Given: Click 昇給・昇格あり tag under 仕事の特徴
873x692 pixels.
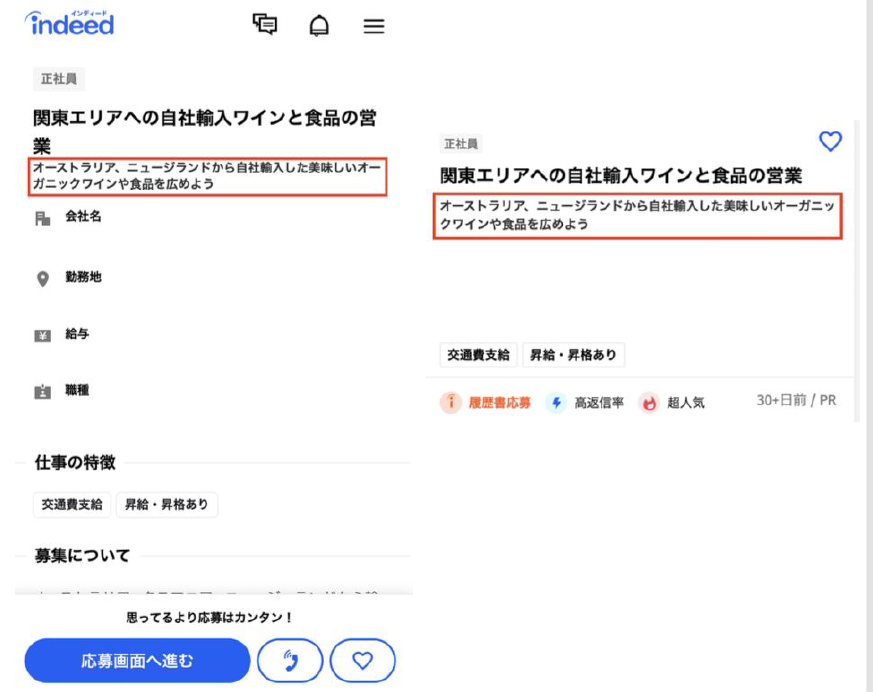Looking at the screenshot, I should point(166,504).
